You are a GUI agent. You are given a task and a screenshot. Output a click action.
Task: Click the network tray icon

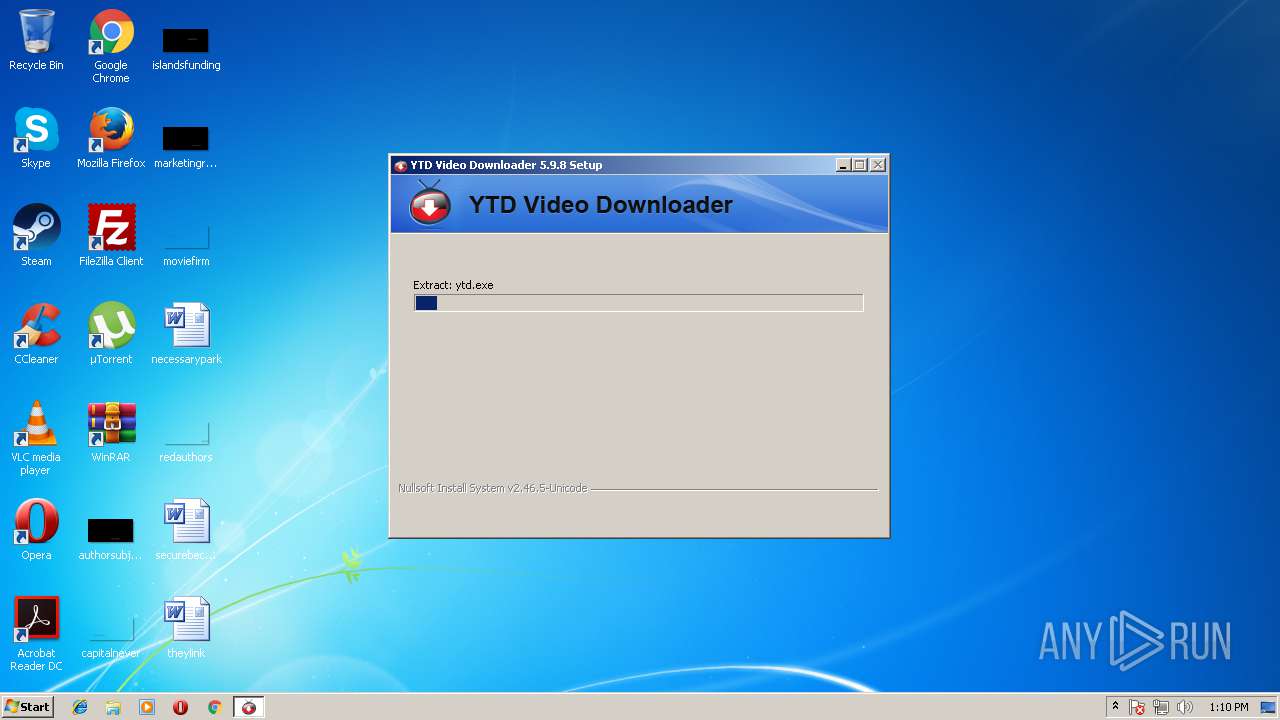[x=1161, y=707]
